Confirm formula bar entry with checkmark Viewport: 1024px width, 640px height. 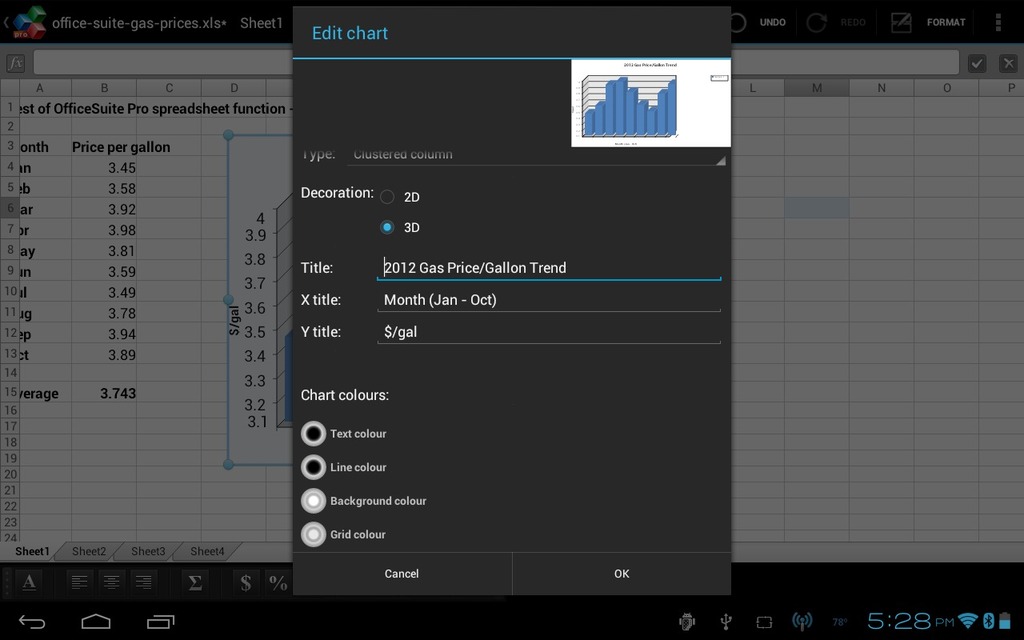pos(977,63)
